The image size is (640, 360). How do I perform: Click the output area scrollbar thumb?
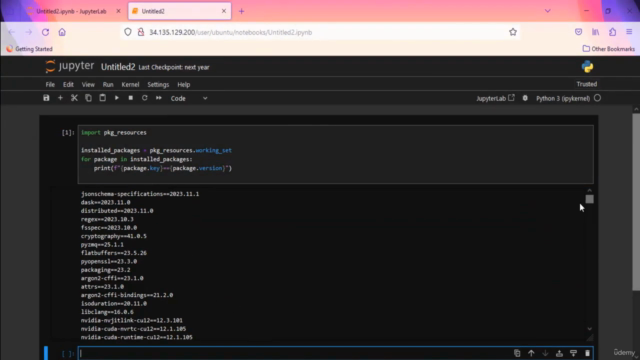tap(589, 199)
